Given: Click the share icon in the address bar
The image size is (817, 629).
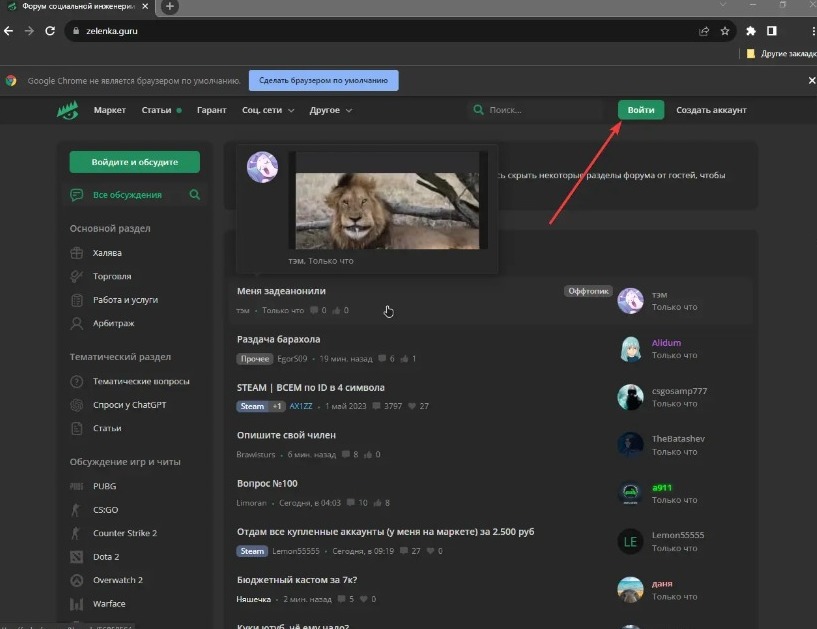Looking at the screenshot, I should 705,31.
